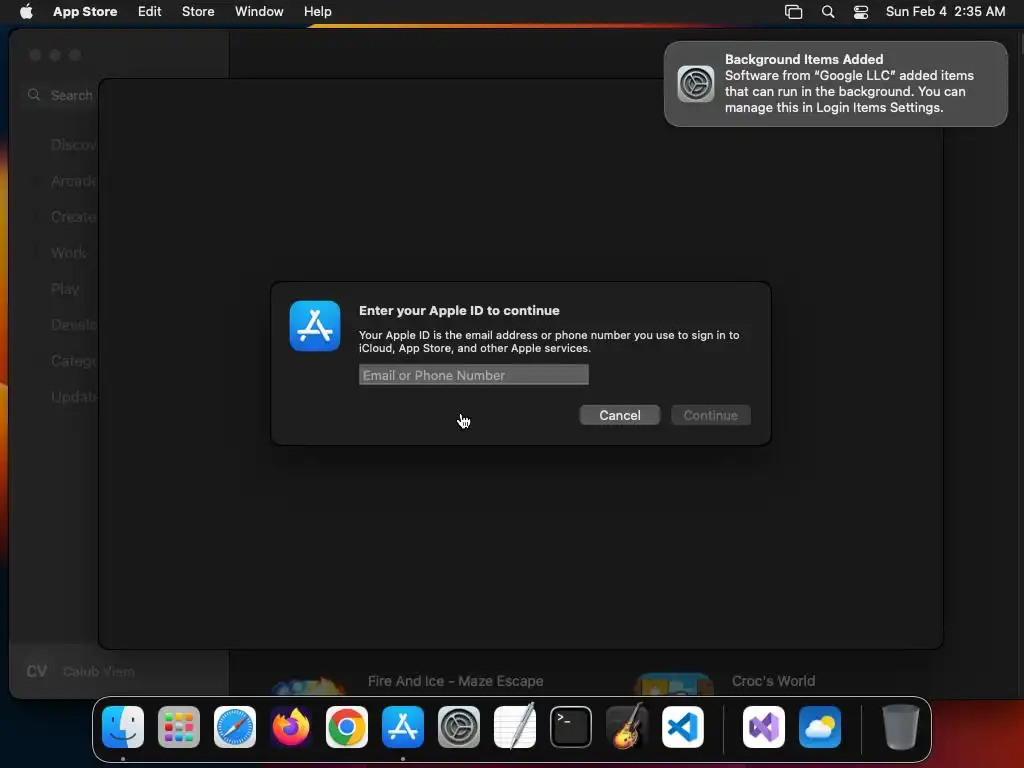
Task: Select Updates in the App Store sidebar
Action: (73, 396)
